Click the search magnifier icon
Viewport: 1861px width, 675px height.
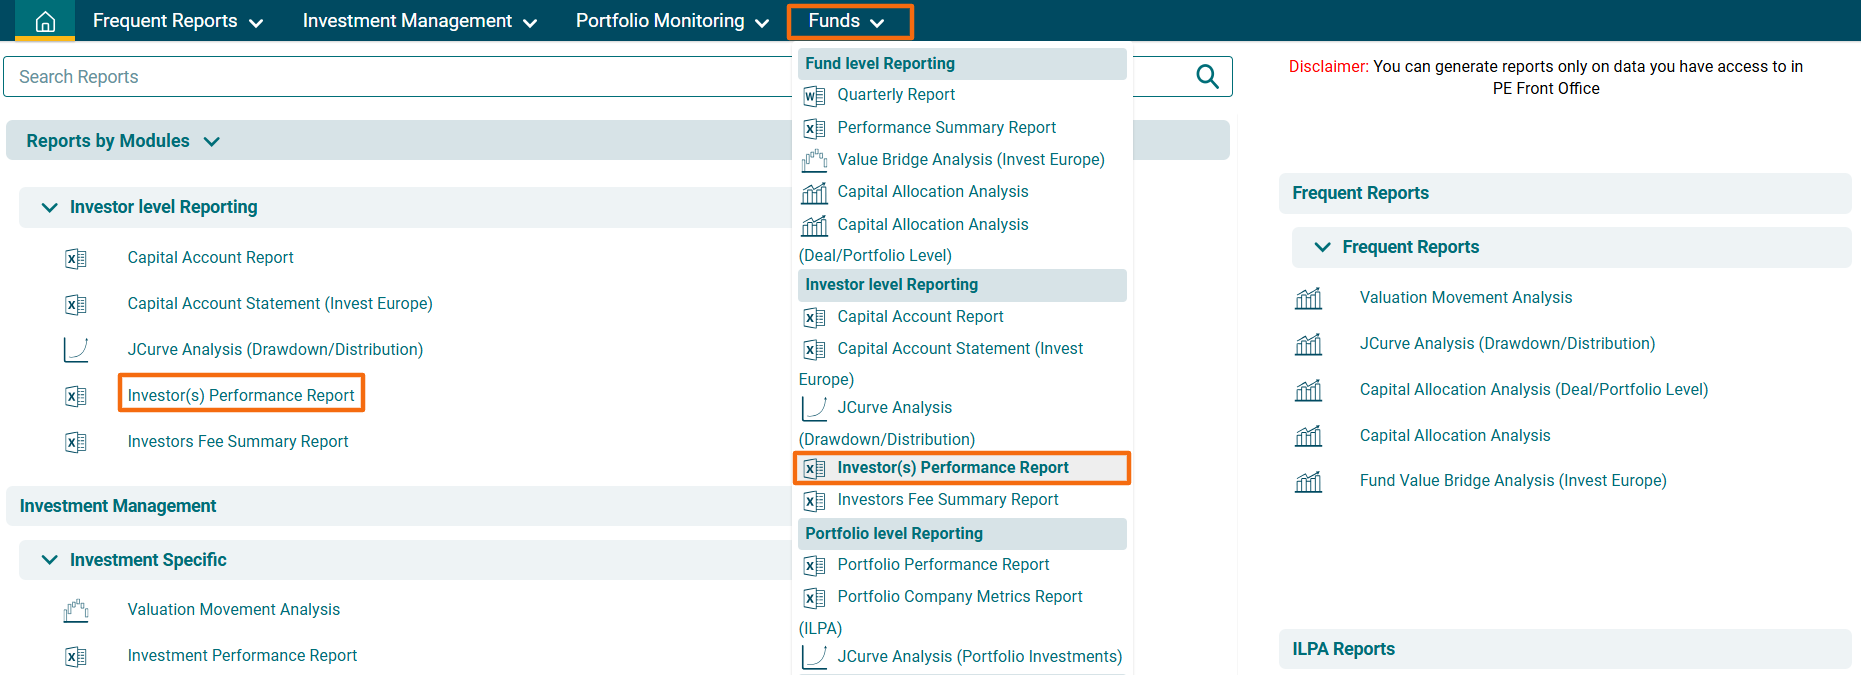click(x=1207, y=77)
